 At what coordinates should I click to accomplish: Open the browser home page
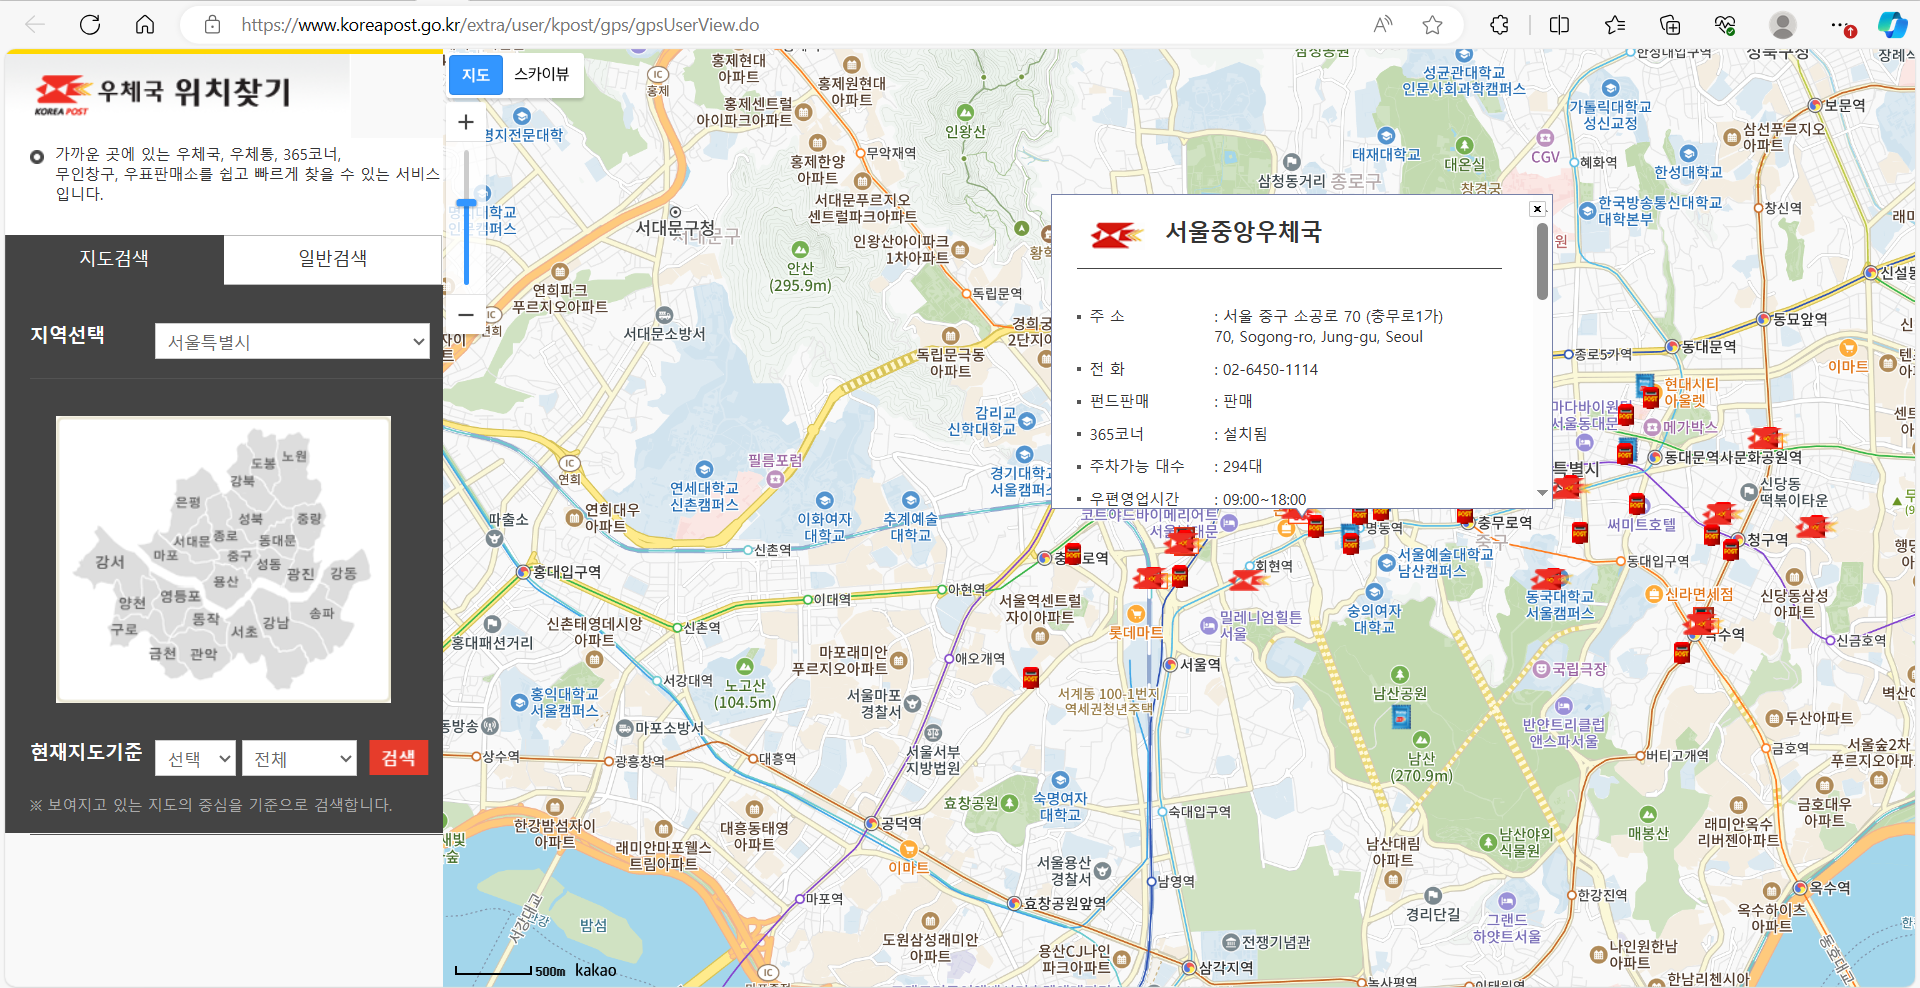pyautogui.click(x=145, y=25)
